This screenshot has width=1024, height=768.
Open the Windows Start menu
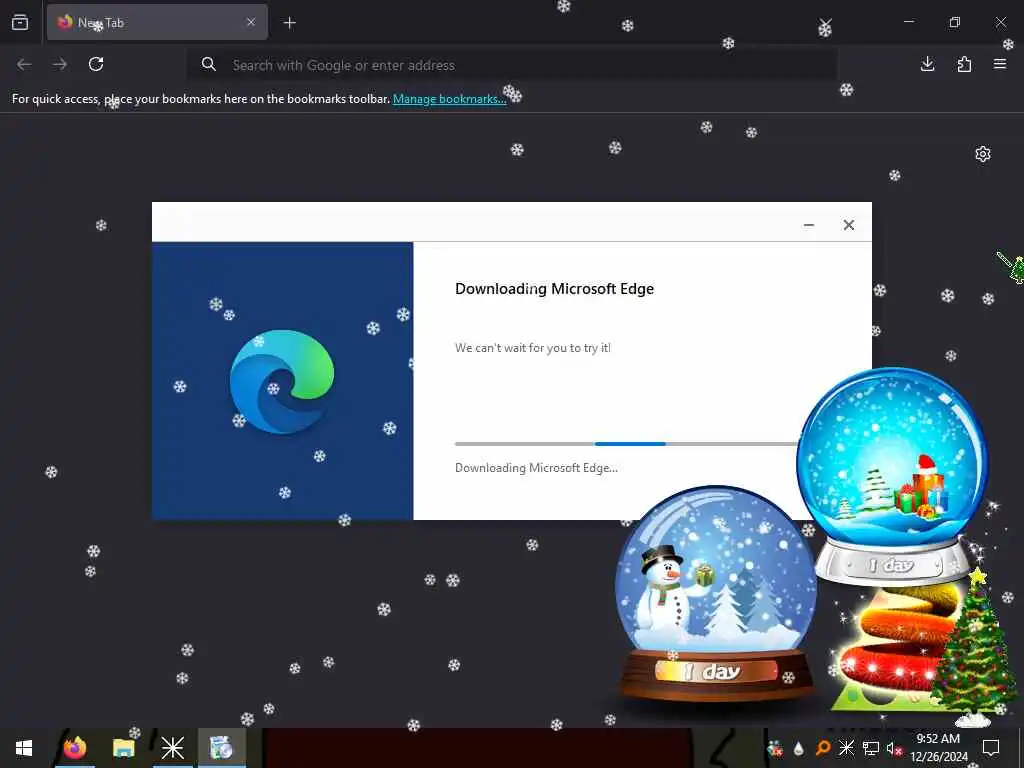(x=24, y=748)
